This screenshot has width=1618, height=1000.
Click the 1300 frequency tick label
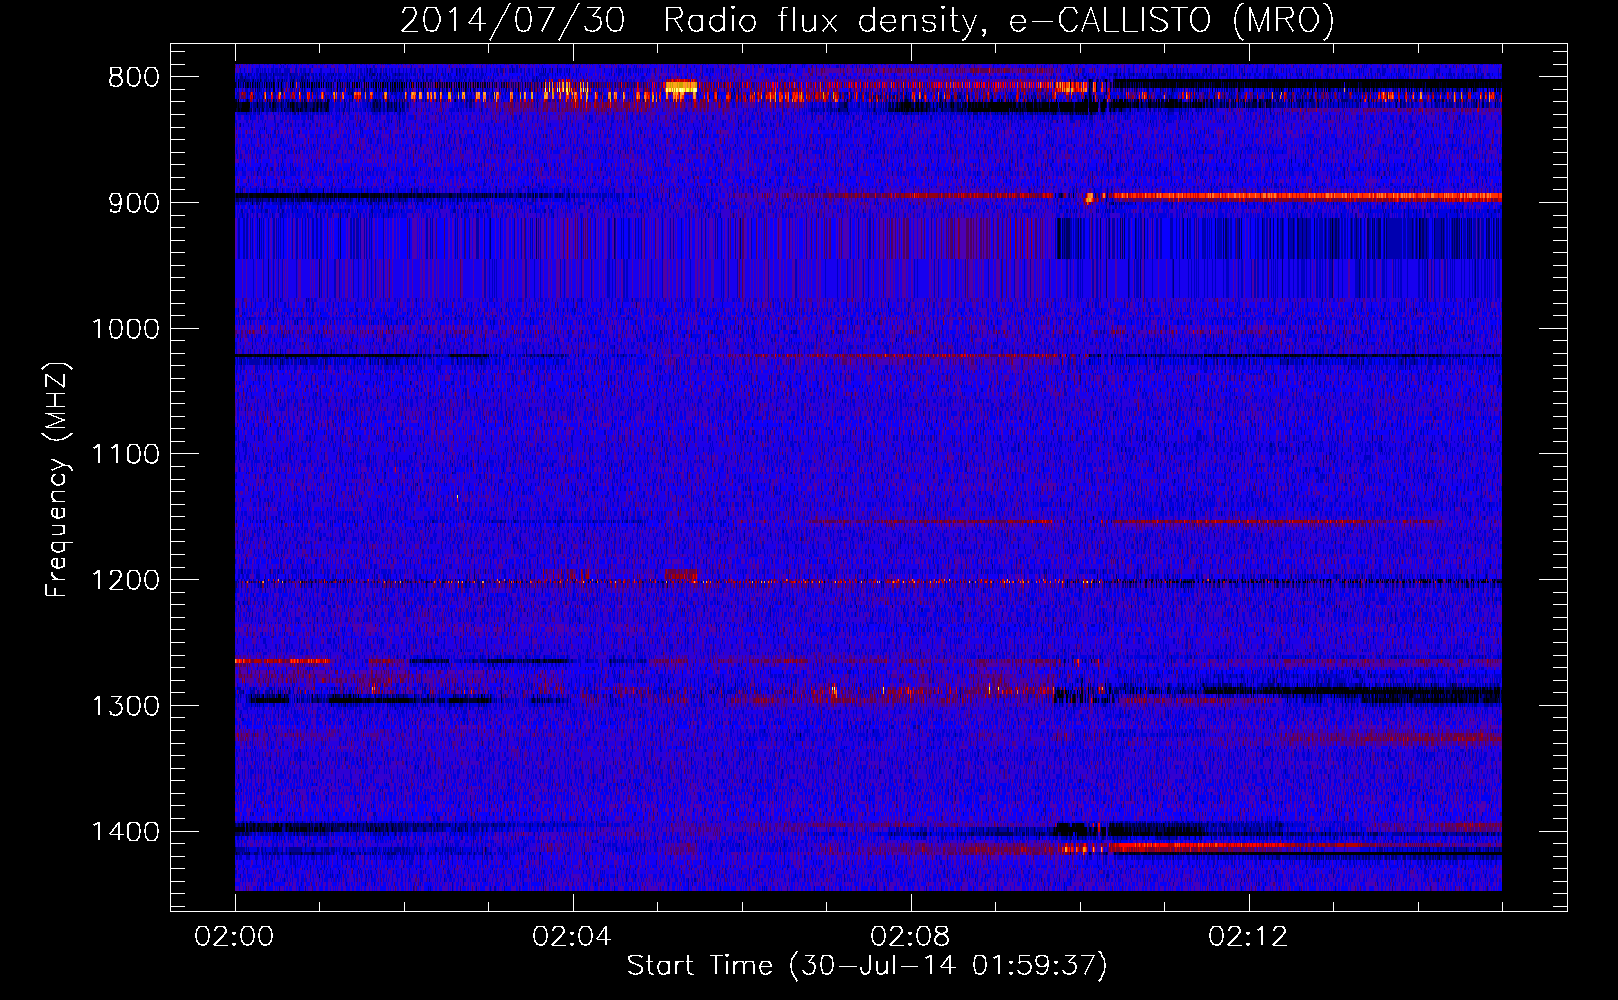tap(126, 706)
